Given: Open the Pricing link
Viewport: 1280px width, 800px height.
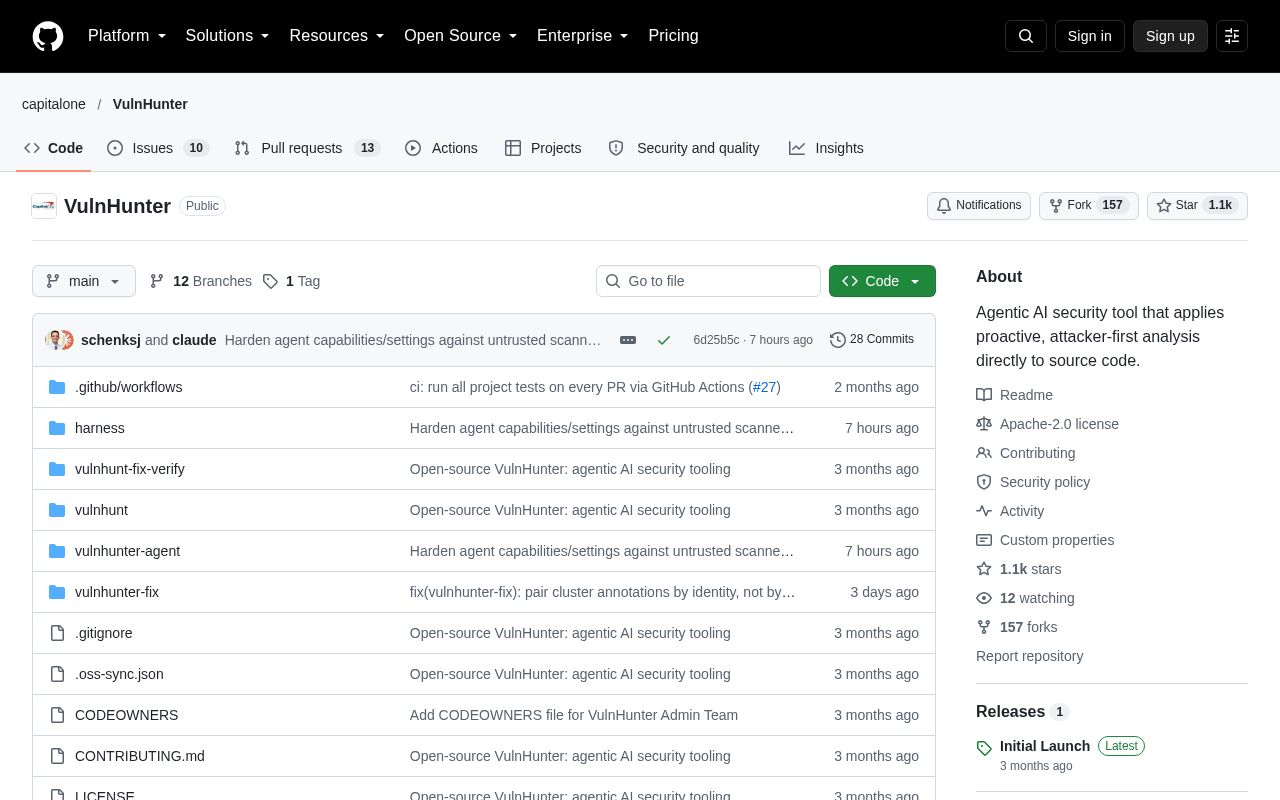Looking at the screenshot, I should pyautogui.click(x=673, y=36).
